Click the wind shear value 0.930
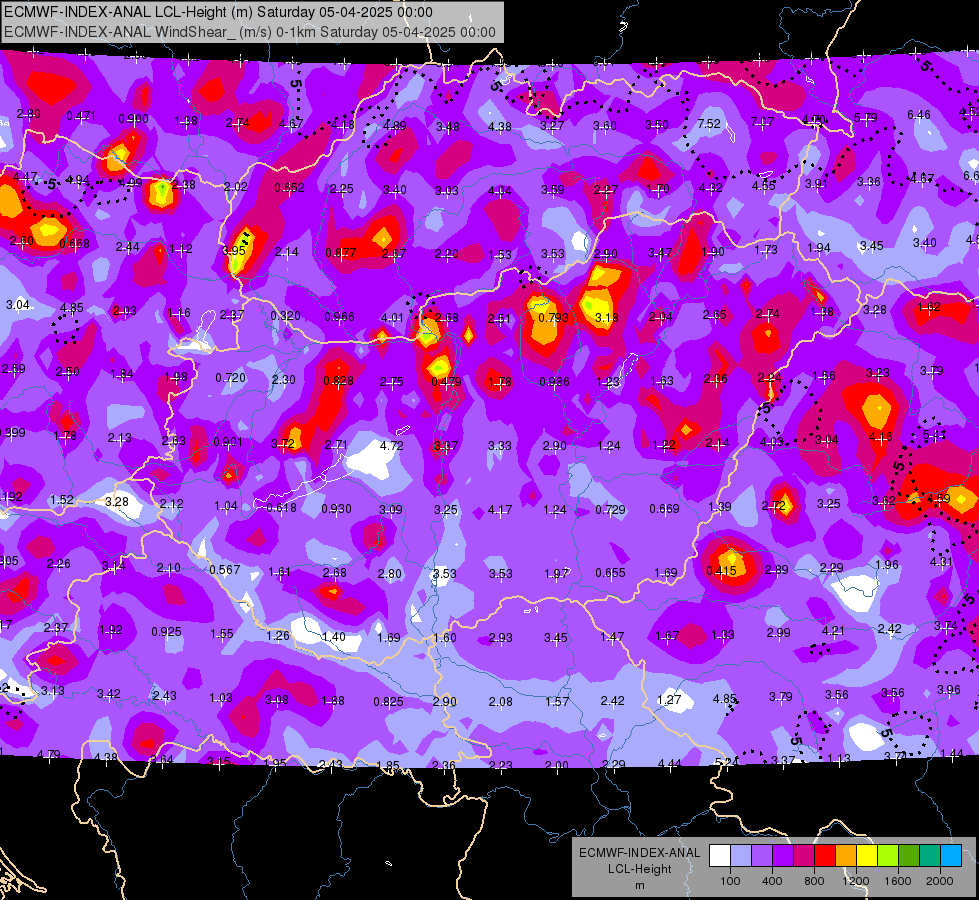Viewport: 979px width, 900px height. click(x=337, y=509)
